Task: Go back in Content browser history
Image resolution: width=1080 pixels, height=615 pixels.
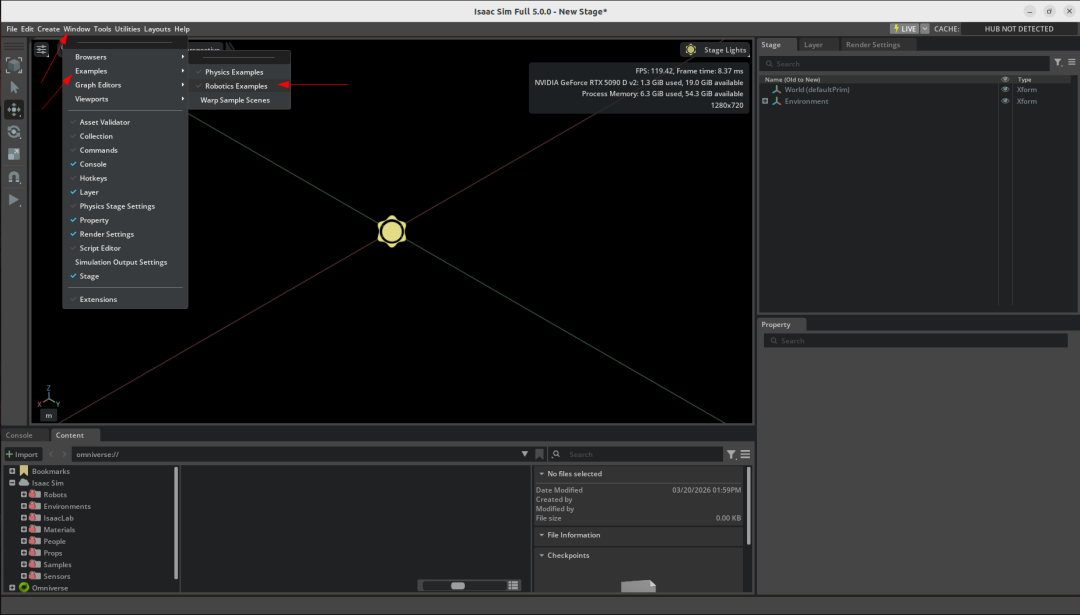Action: pyautogui.click(x=51, y=454)
